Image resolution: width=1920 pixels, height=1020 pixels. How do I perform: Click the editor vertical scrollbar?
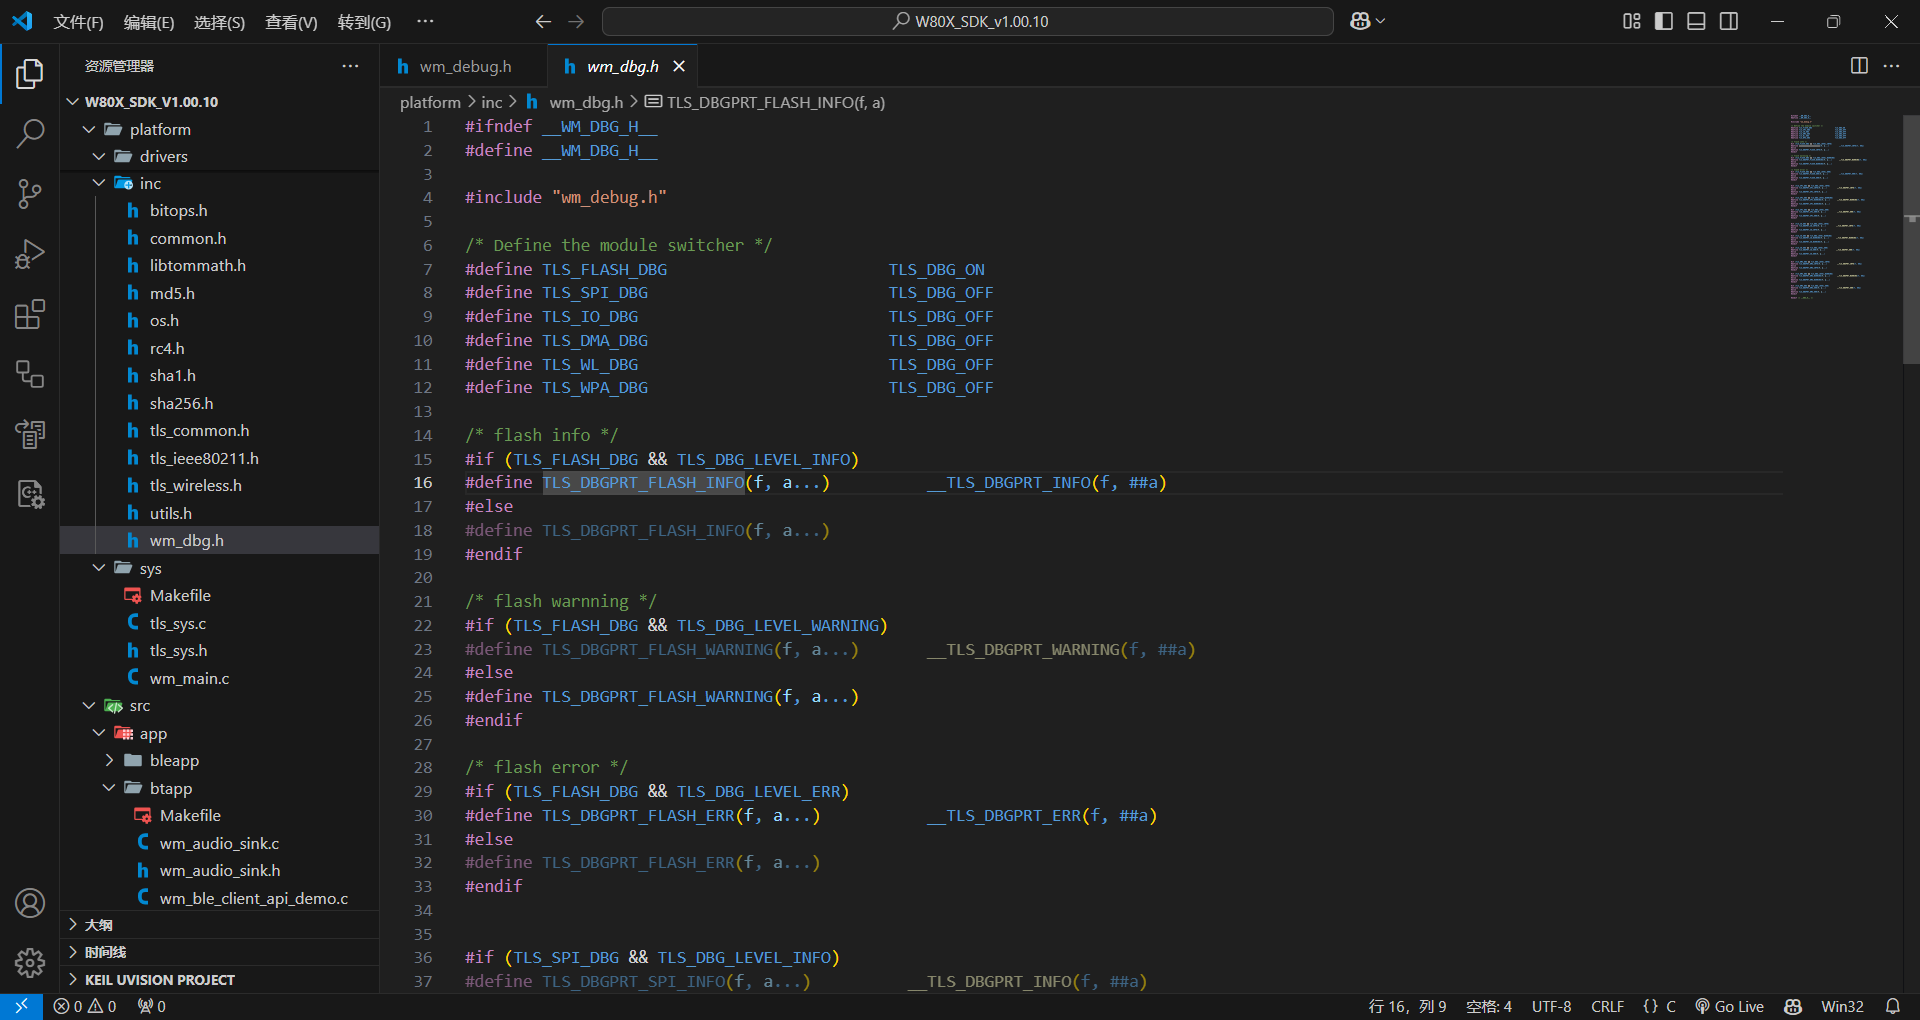[1911, 240]
